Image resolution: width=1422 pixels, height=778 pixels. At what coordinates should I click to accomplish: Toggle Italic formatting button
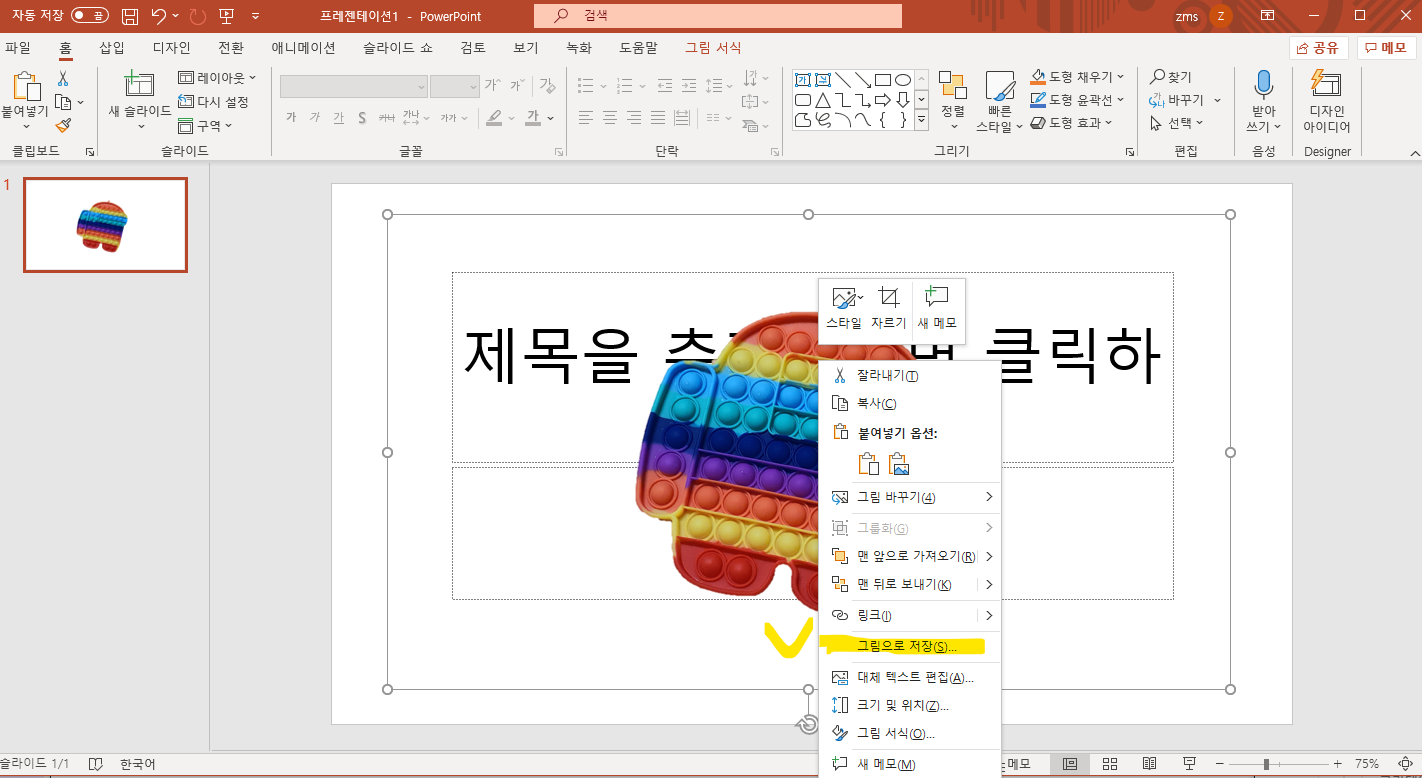pos(315,118)
